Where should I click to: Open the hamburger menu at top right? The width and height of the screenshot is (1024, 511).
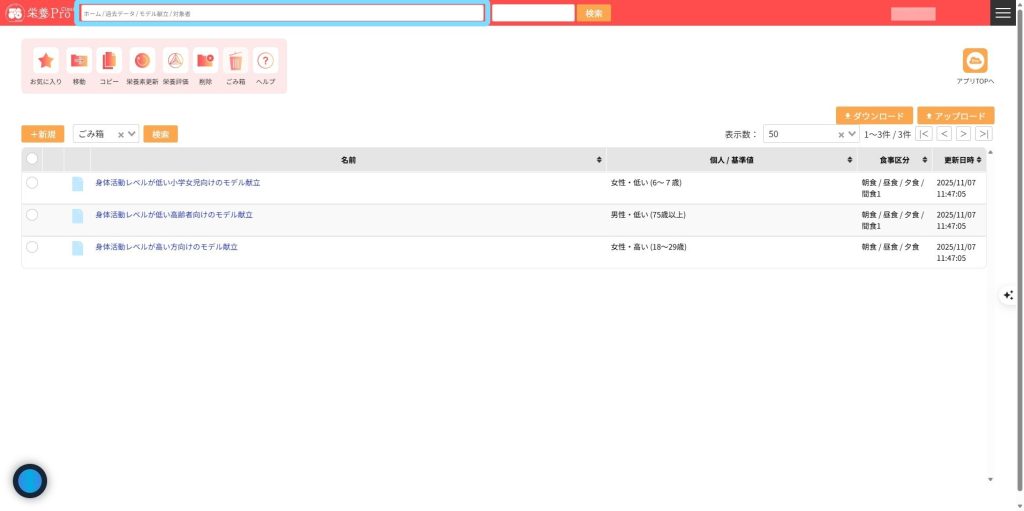pos(1002,13)
